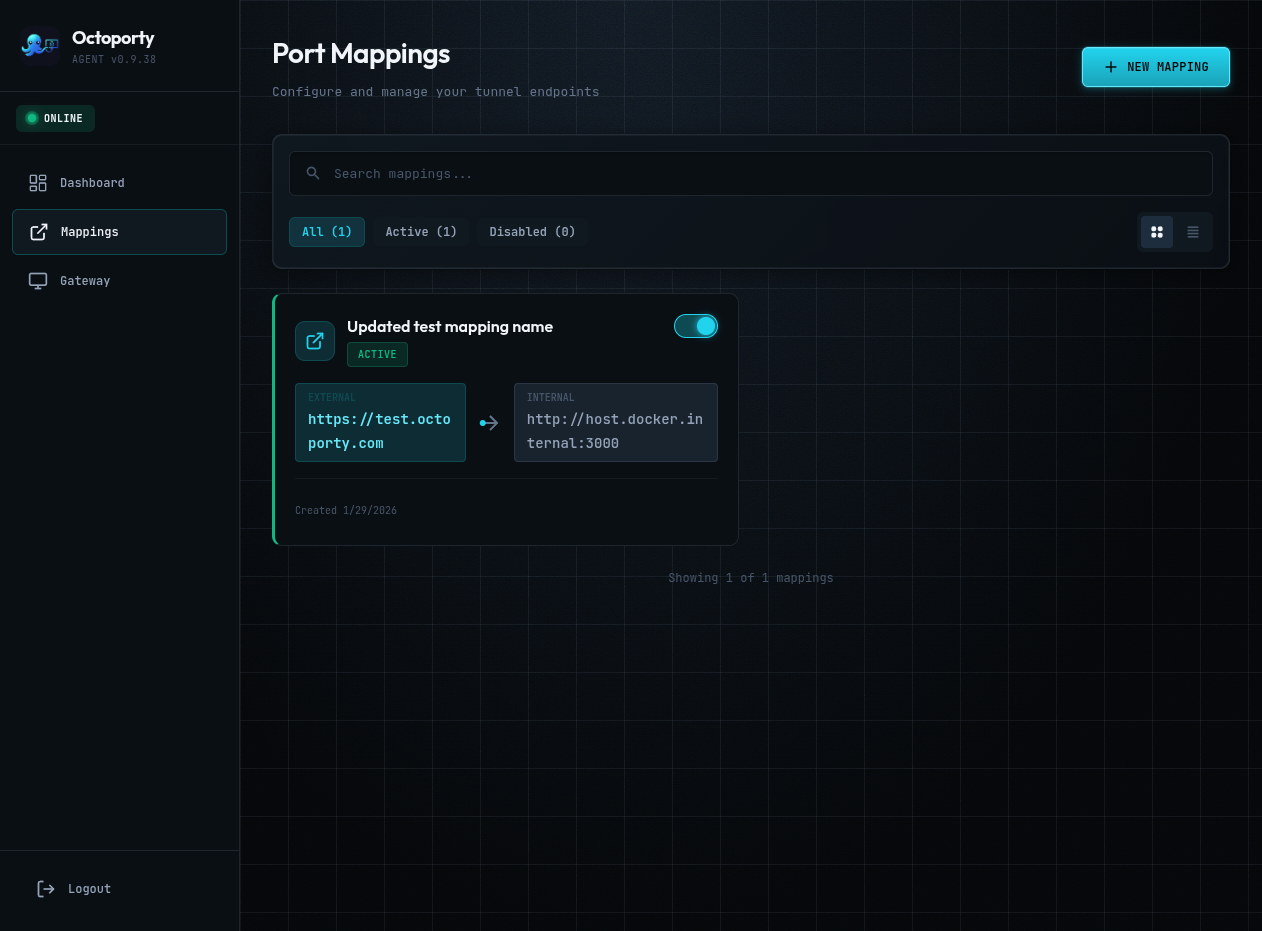Click the Octoporty octopus logo icon
1262x931 pixels.
coord(39,45)
